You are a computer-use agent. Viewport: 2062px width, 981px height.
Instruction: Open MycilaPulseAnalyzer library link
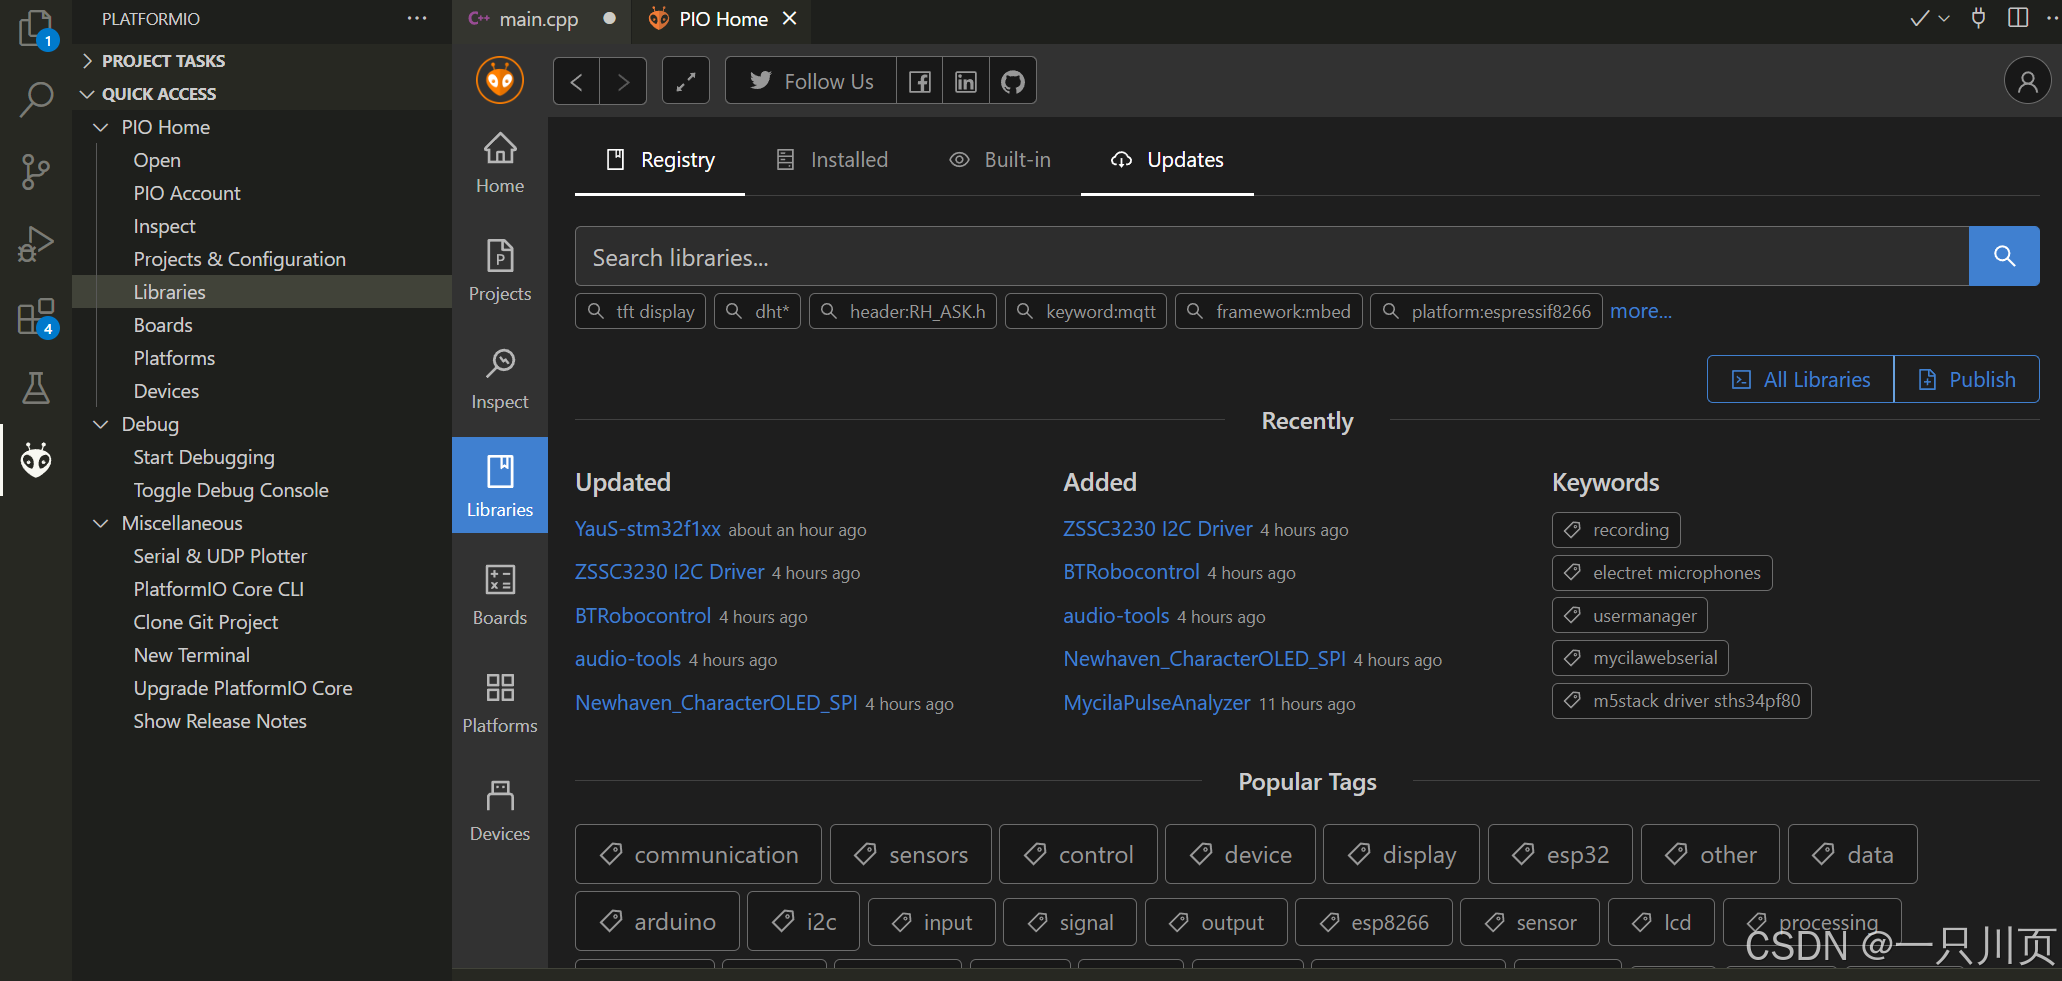(1157, 703)
